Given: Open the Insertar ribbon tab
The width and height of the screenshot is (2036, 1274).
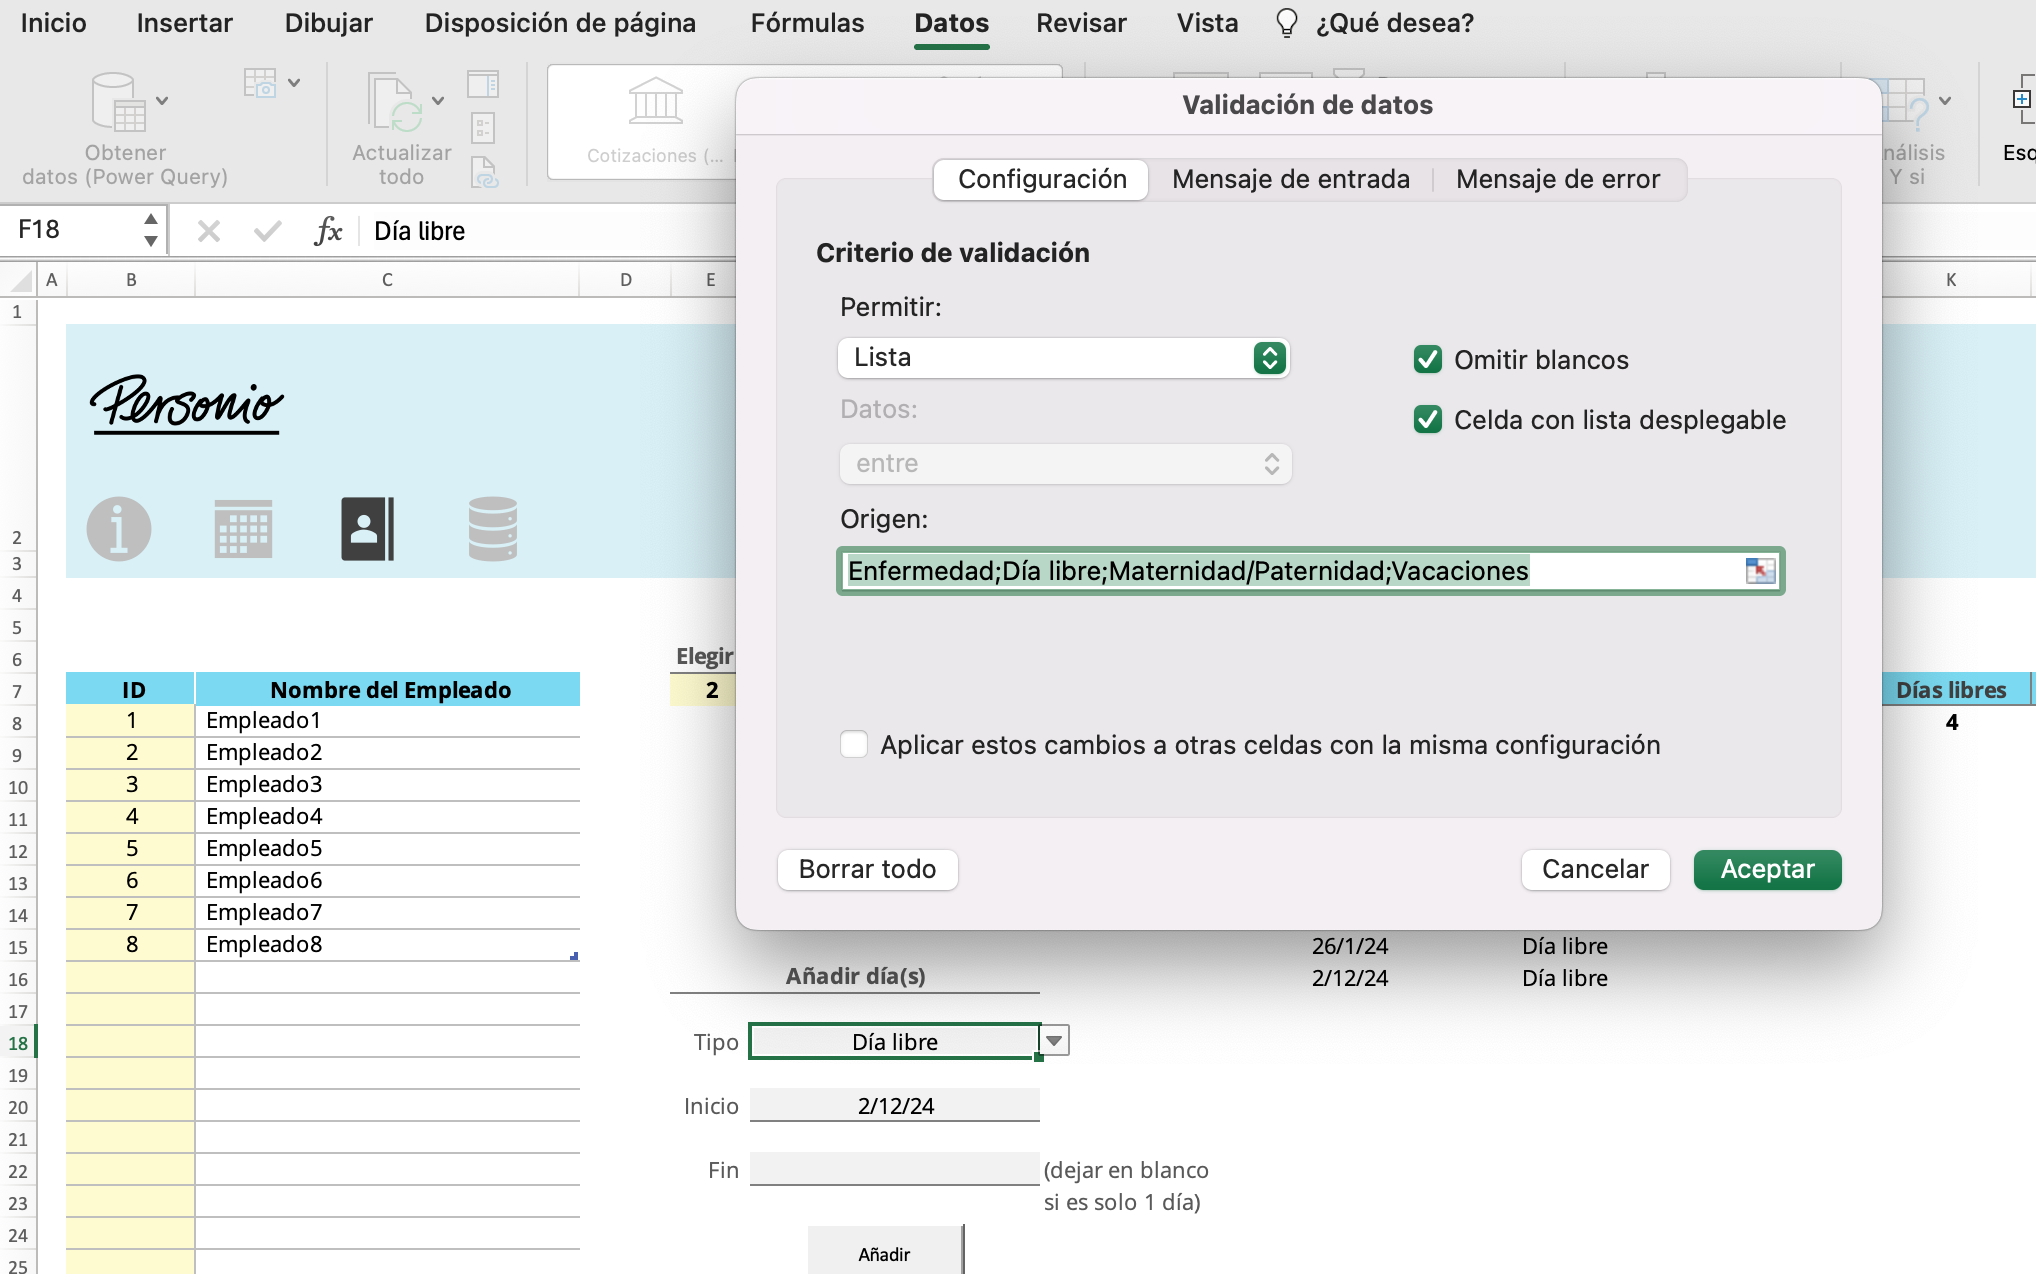Looking at the screenshot, I should 185,23.
